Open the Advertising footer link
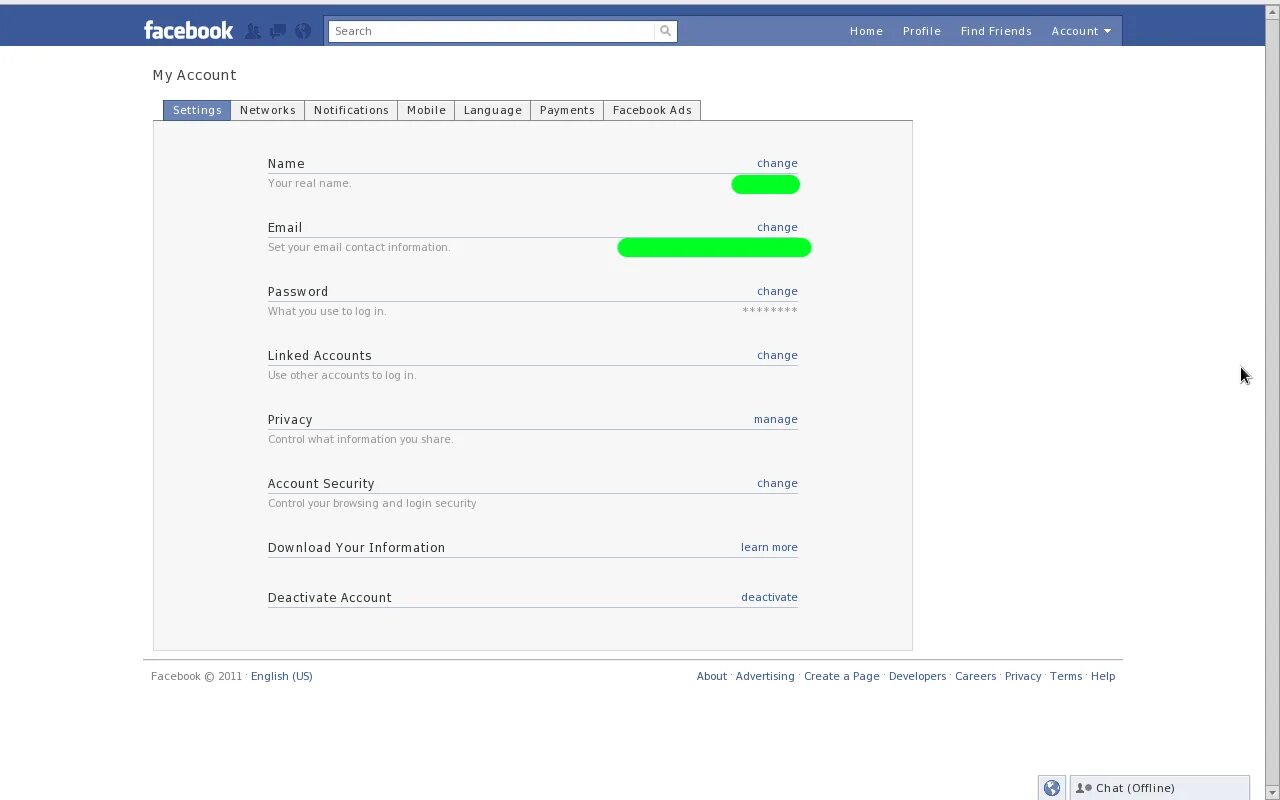Screen dimensions: 1280x800 tap(765, 676)
